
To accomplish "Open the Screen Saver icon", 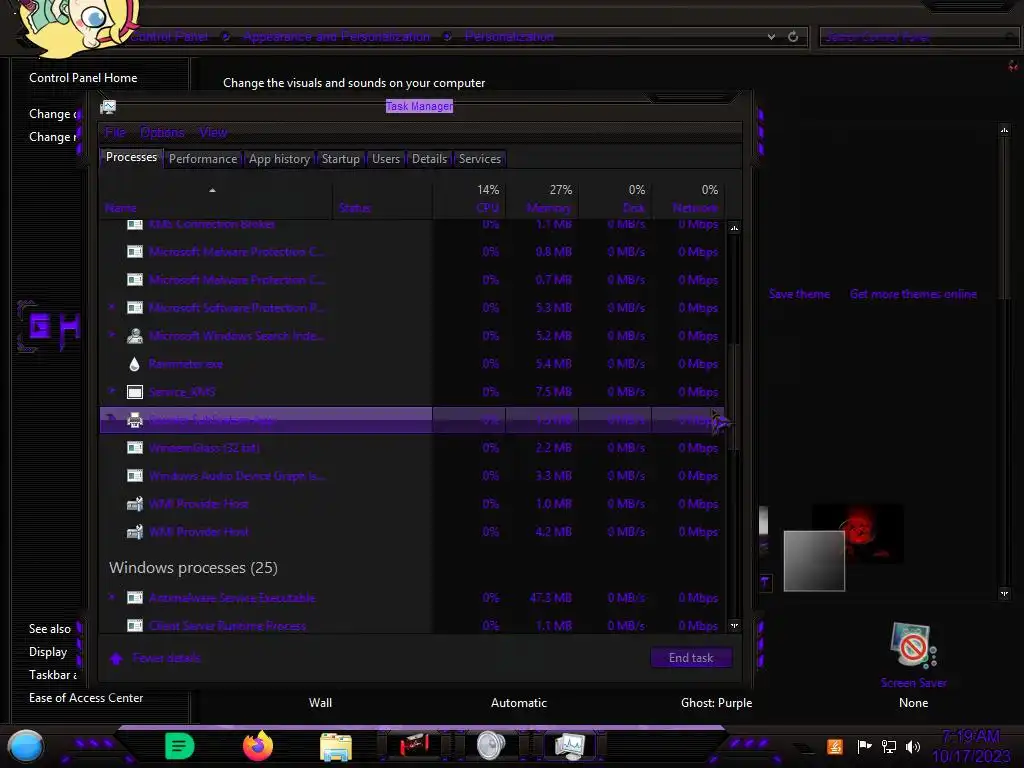I will pos(913,645).
